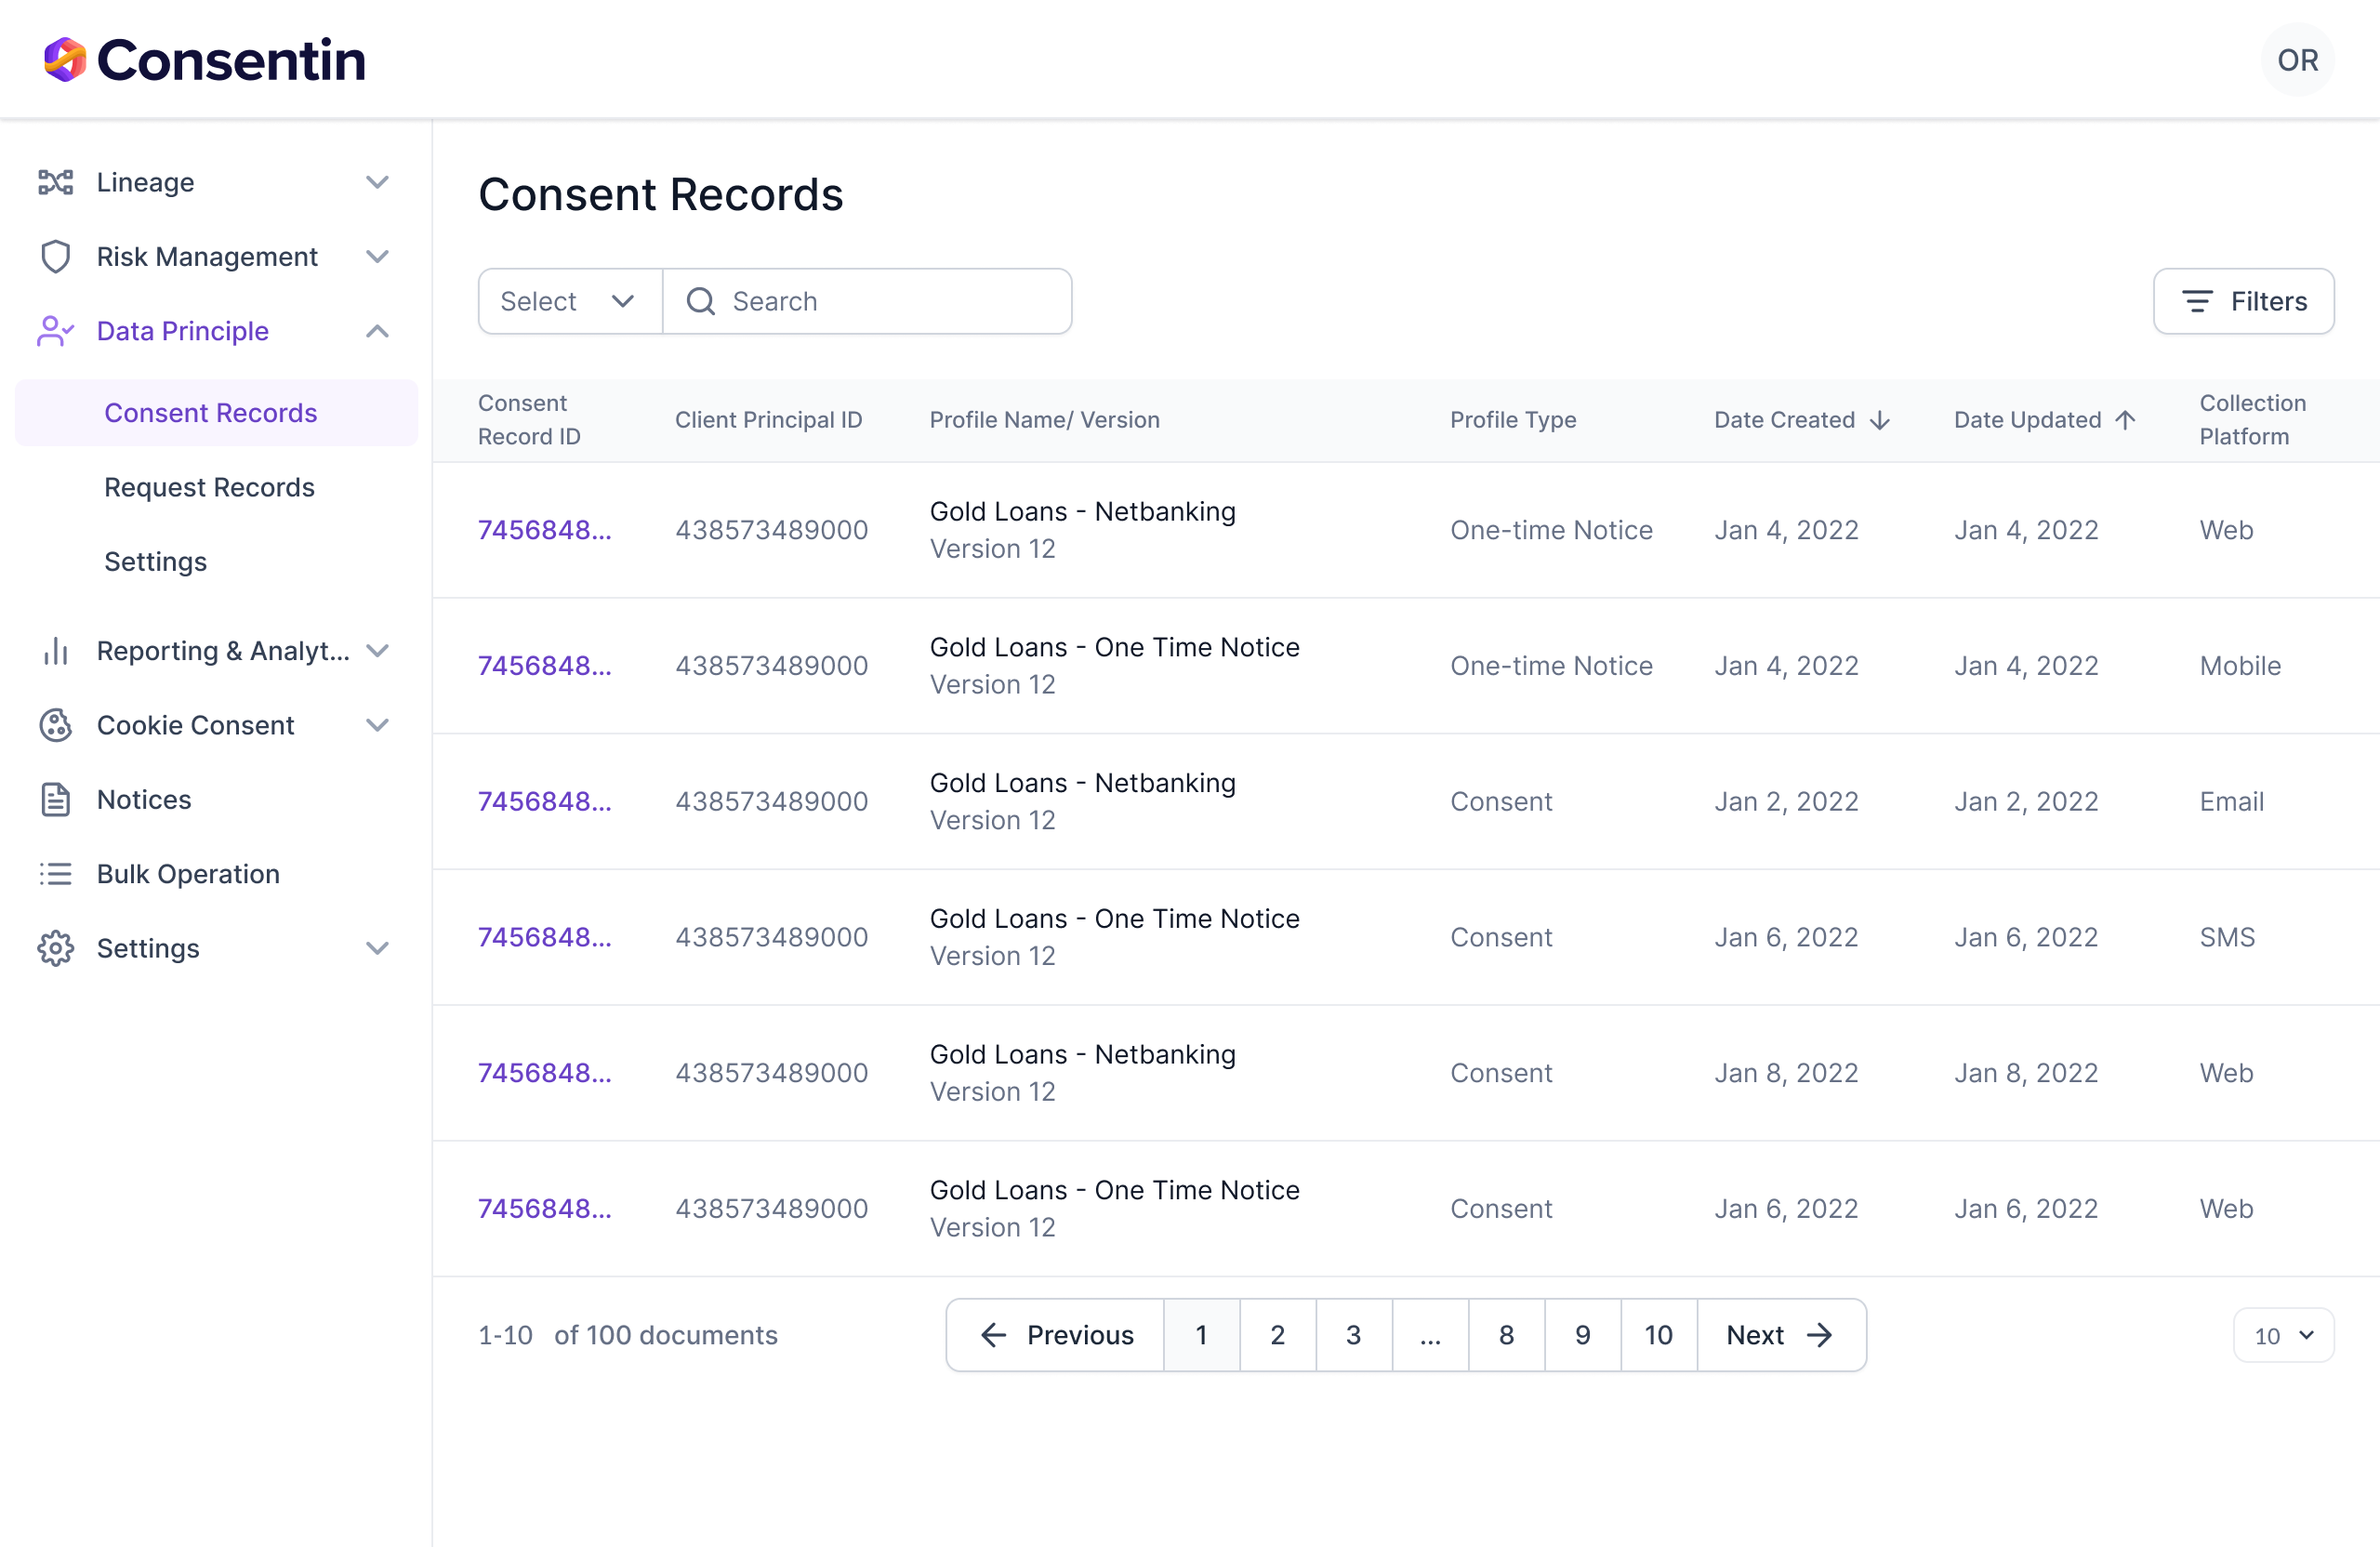Sort by Date Created arrow icon

(1880, 420)
